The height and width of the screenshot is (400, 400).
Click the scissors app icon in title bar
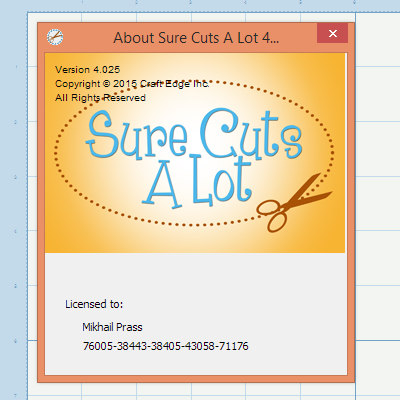click(55, 37)
